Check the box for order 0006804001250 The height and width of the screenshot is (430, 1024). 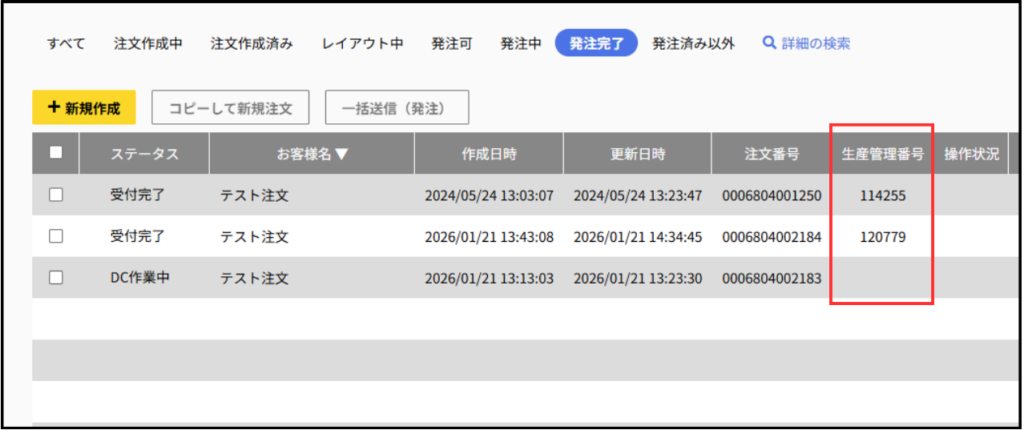[x=56, y=195]
